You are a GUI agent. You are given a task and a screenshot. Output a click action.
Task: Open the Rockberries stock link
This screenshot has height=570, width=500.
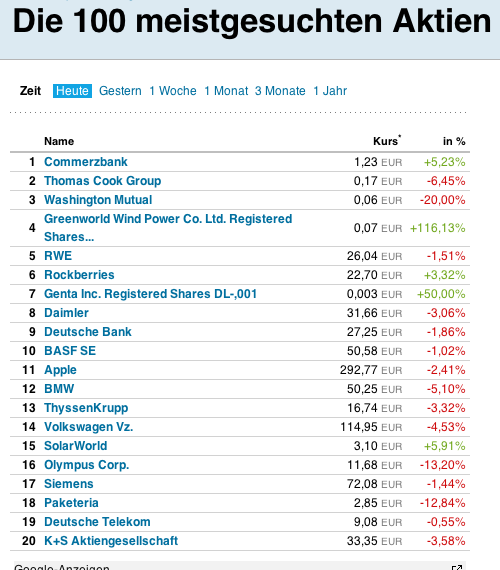point(79,275)
